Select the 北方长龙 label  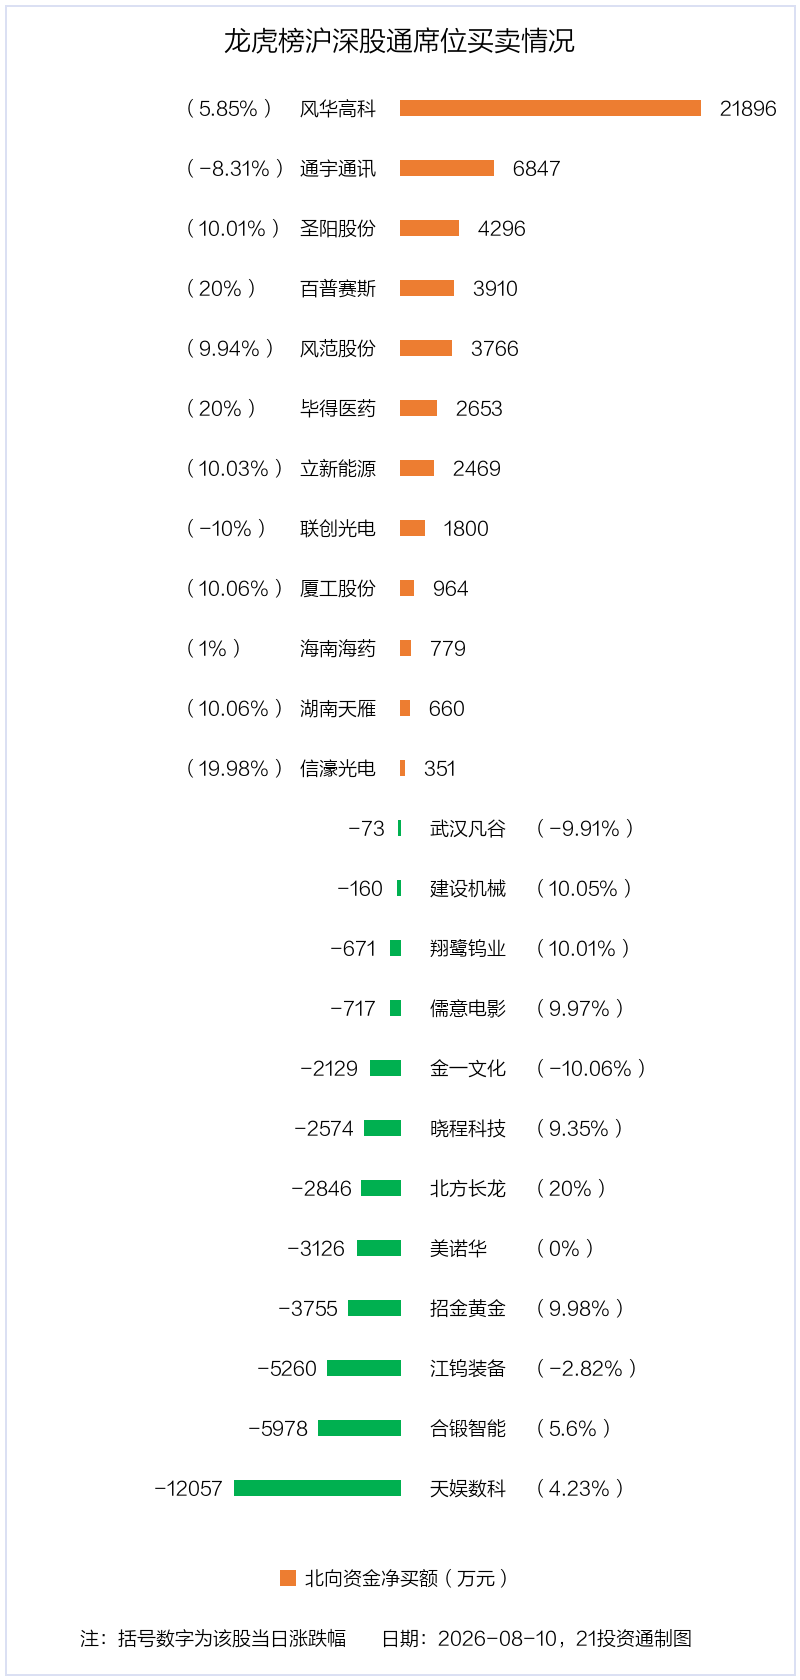point(468,1188)
